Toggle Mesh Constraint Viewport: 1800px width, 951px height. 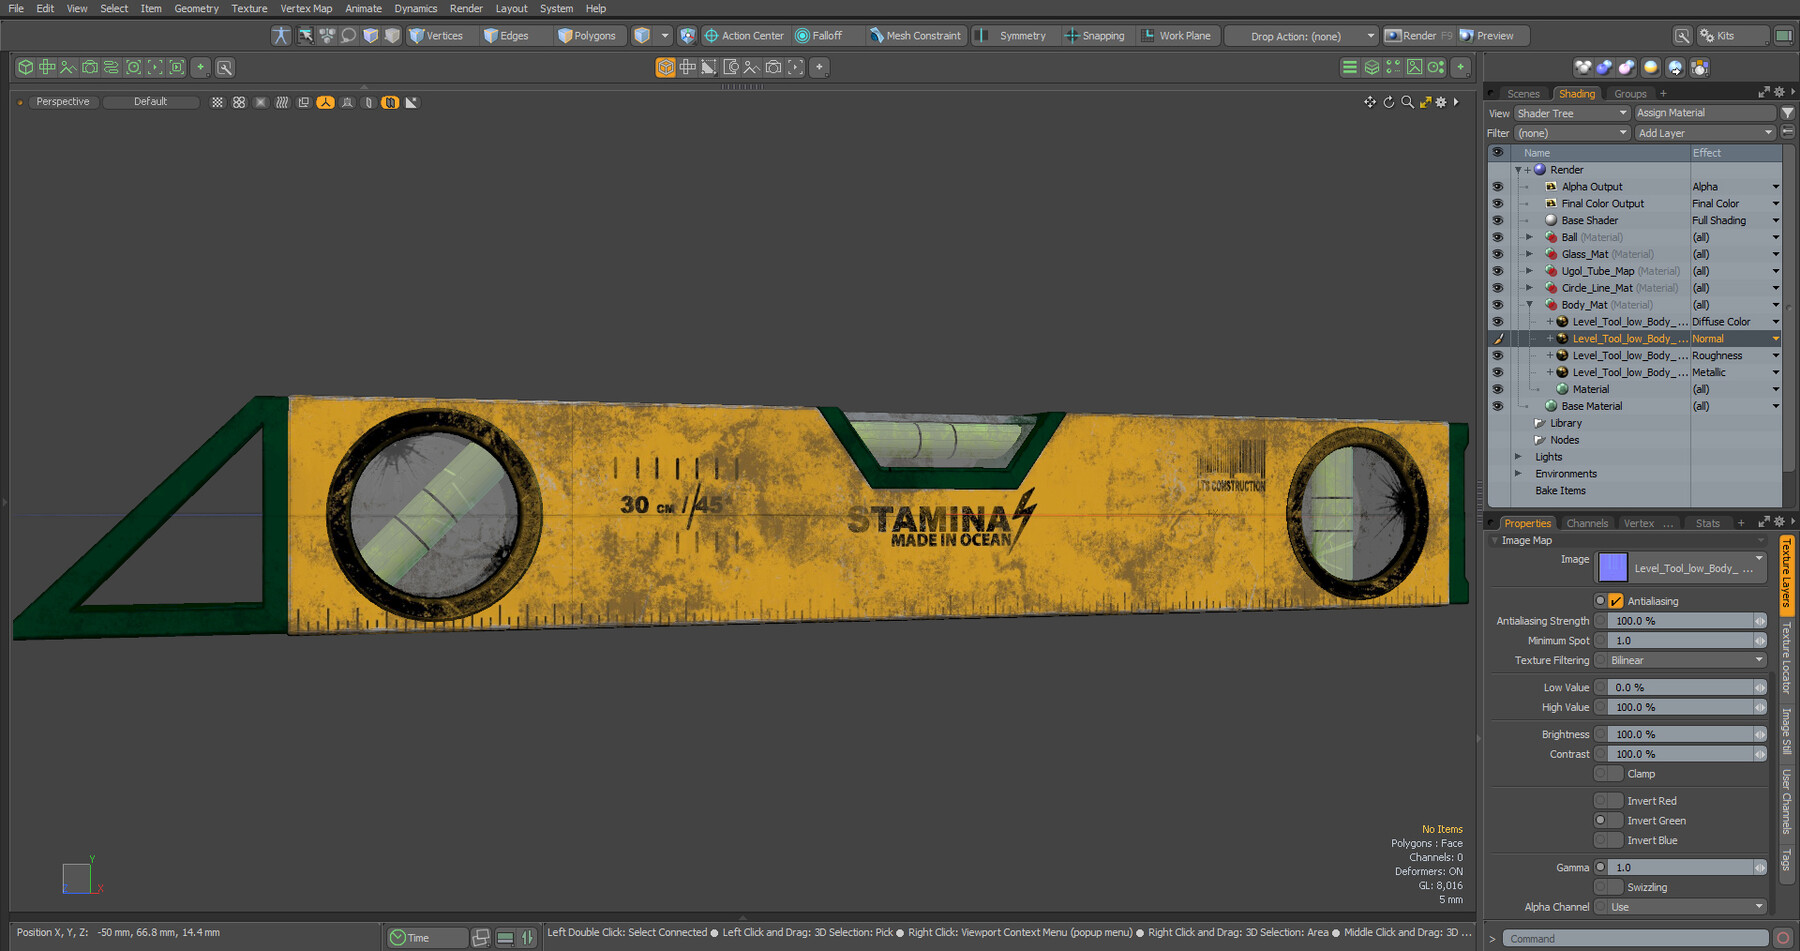[915, 35]
